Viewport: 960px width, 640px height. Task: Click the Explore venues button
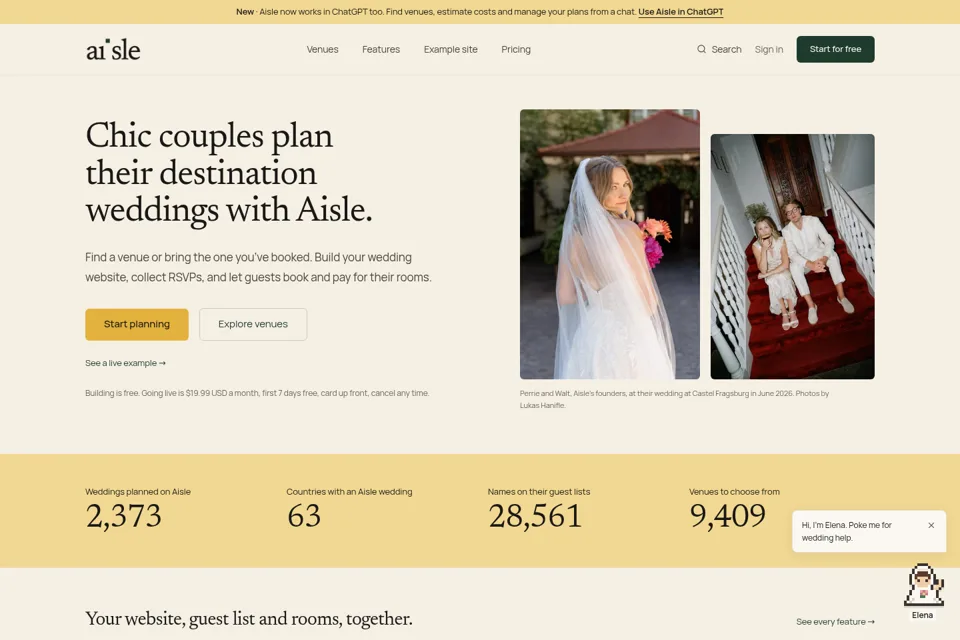point(253,324)
